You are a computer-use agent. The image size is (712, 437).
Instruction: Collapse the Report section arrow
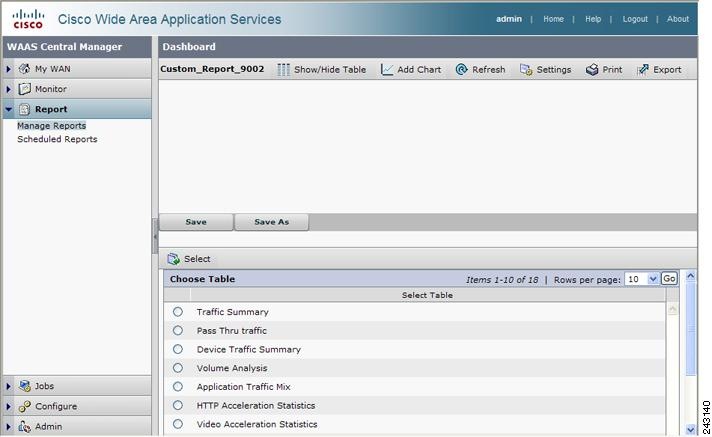click(8, 109)
